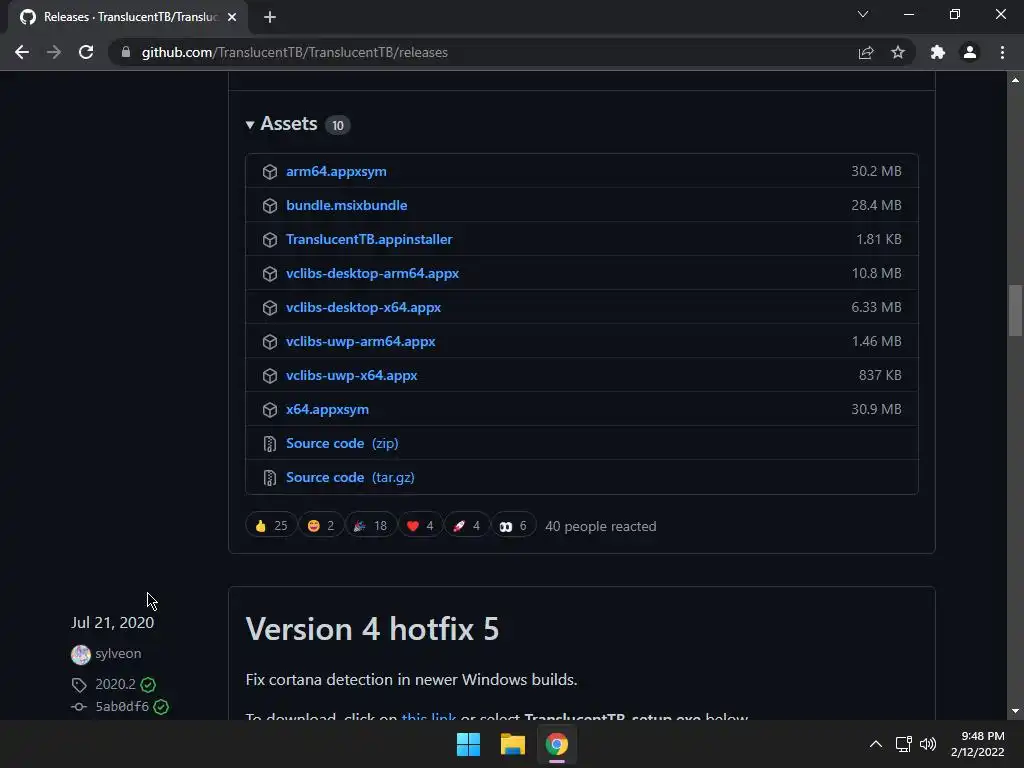Open the Version 4 hotfix 5 release title

(372, 630)
